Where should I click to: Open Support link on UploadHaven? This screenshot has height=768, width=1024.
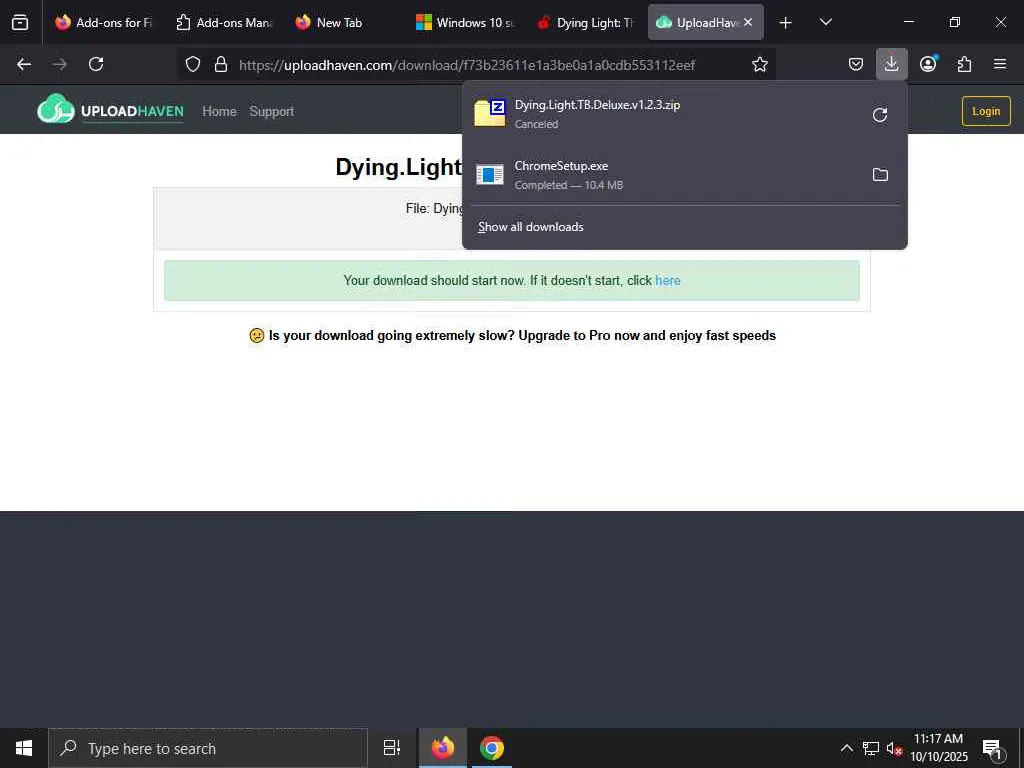coord(272,112)
